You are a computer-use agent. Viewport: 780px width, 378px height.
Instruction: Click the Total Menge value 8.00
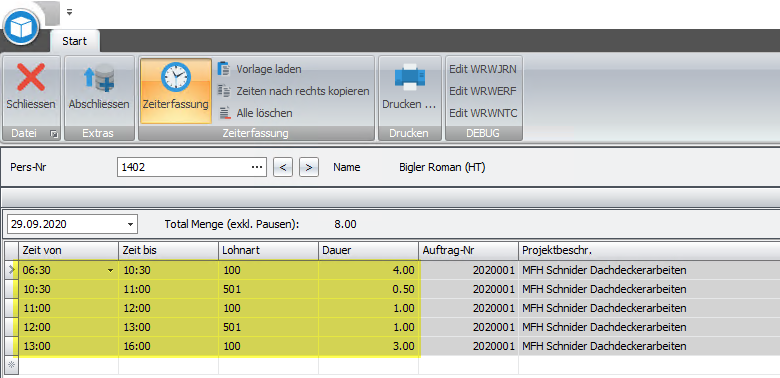[x=345, y=224]
